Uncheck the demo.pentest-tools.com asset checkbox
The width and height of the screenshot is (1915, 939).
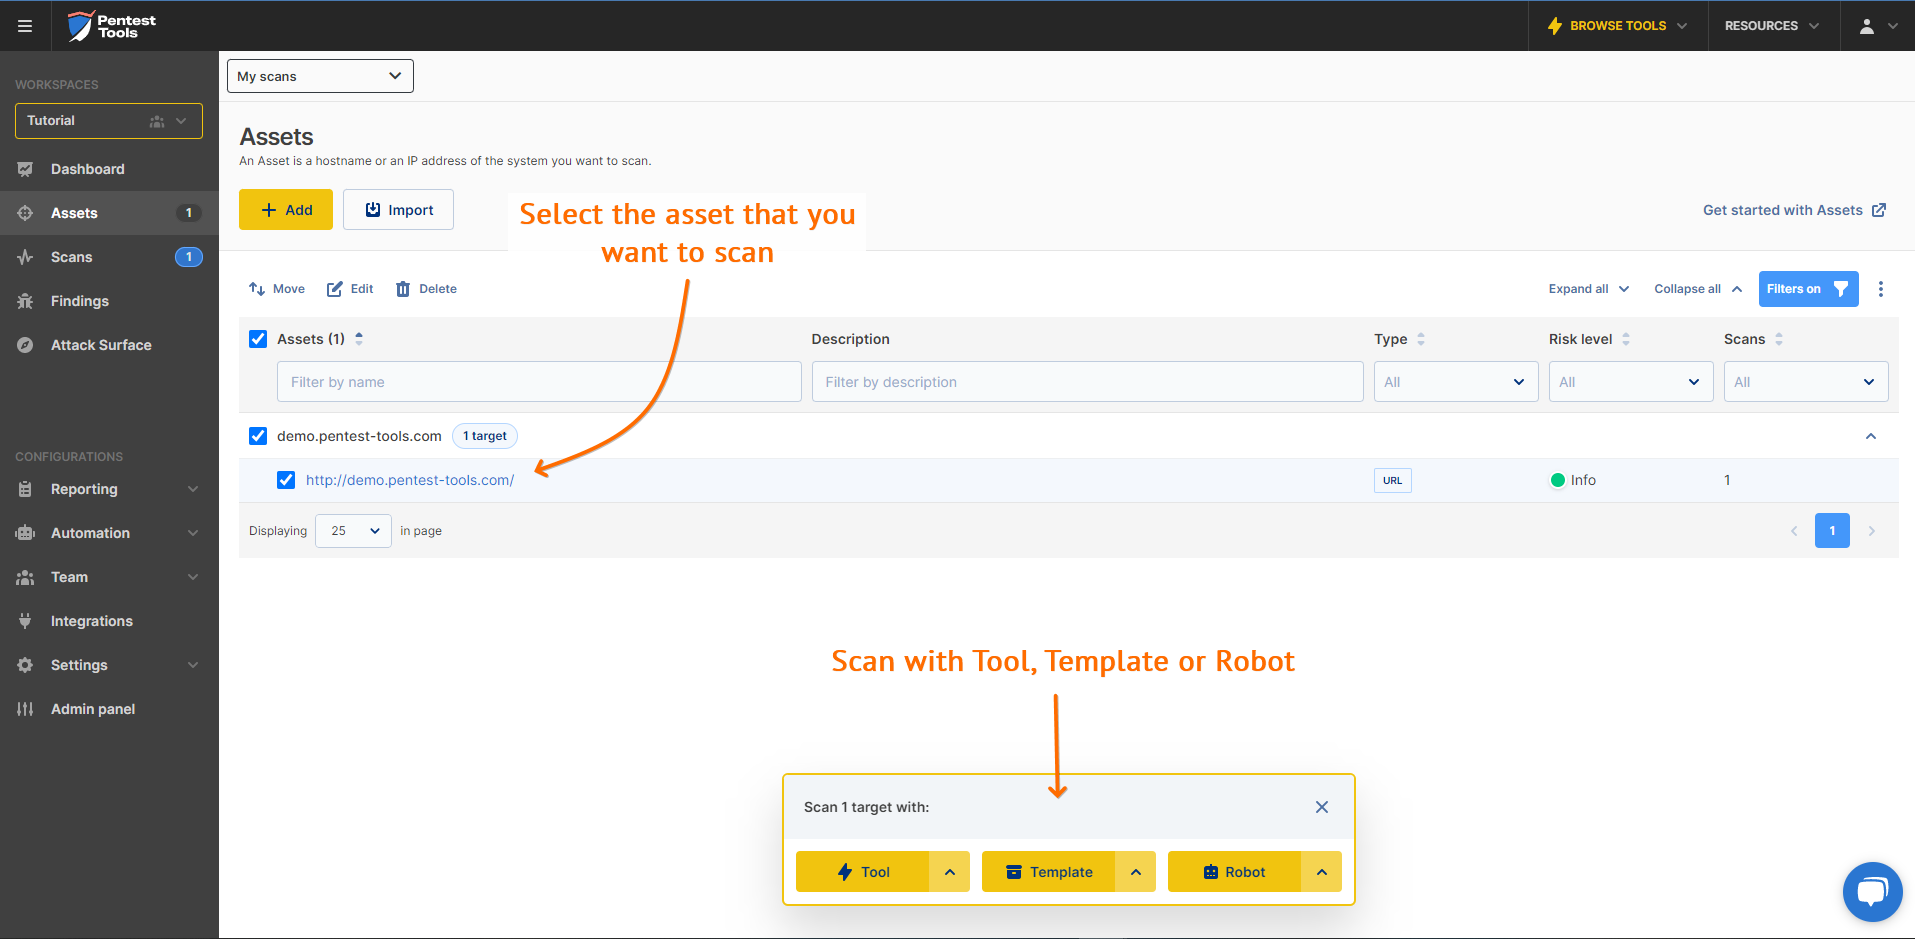tap(258, 436)
